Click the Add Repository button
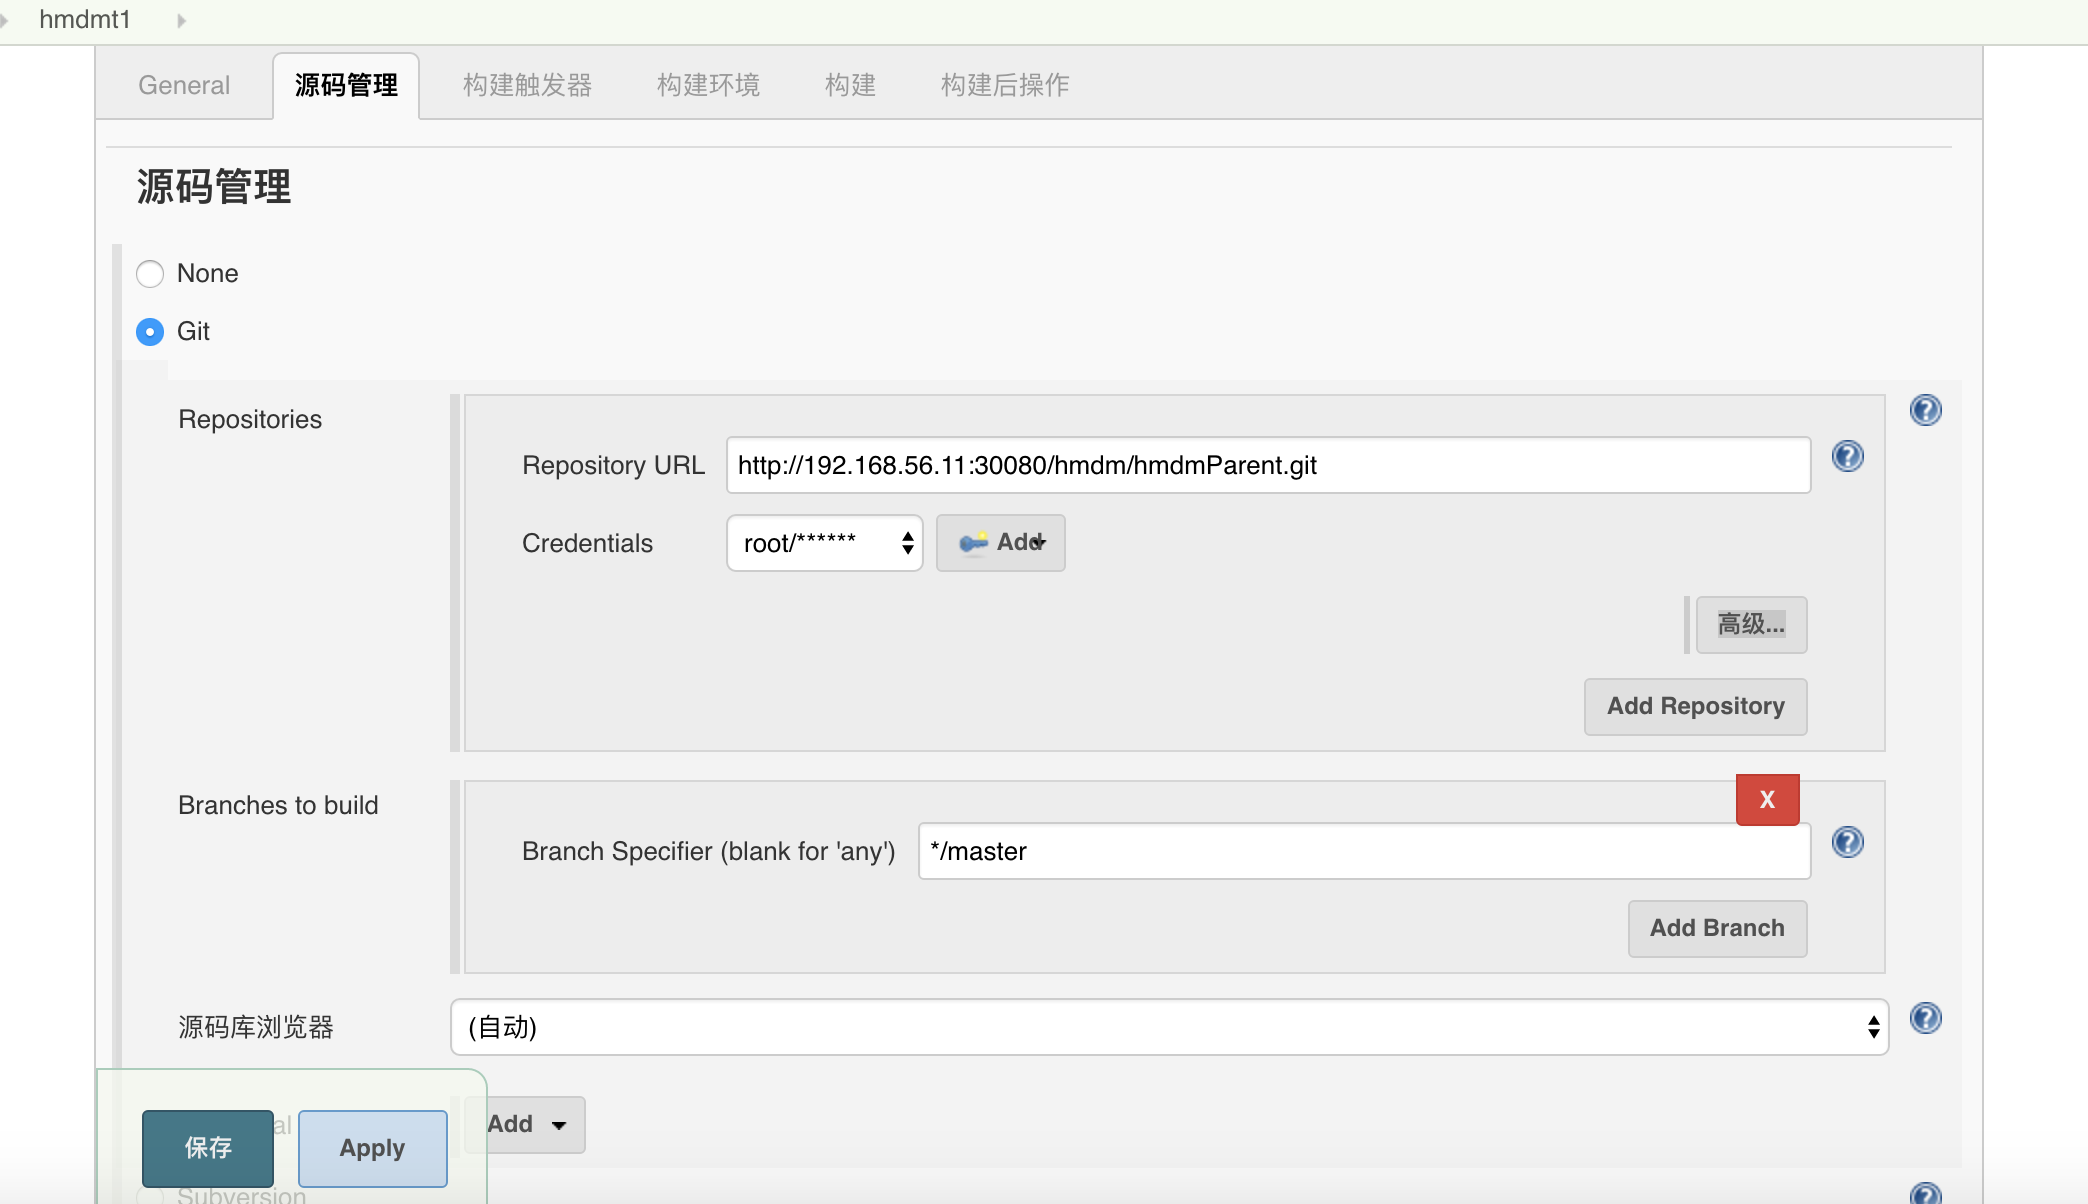The height and width of the screenshot is (1204, 2088). [x=1695, y=706]
